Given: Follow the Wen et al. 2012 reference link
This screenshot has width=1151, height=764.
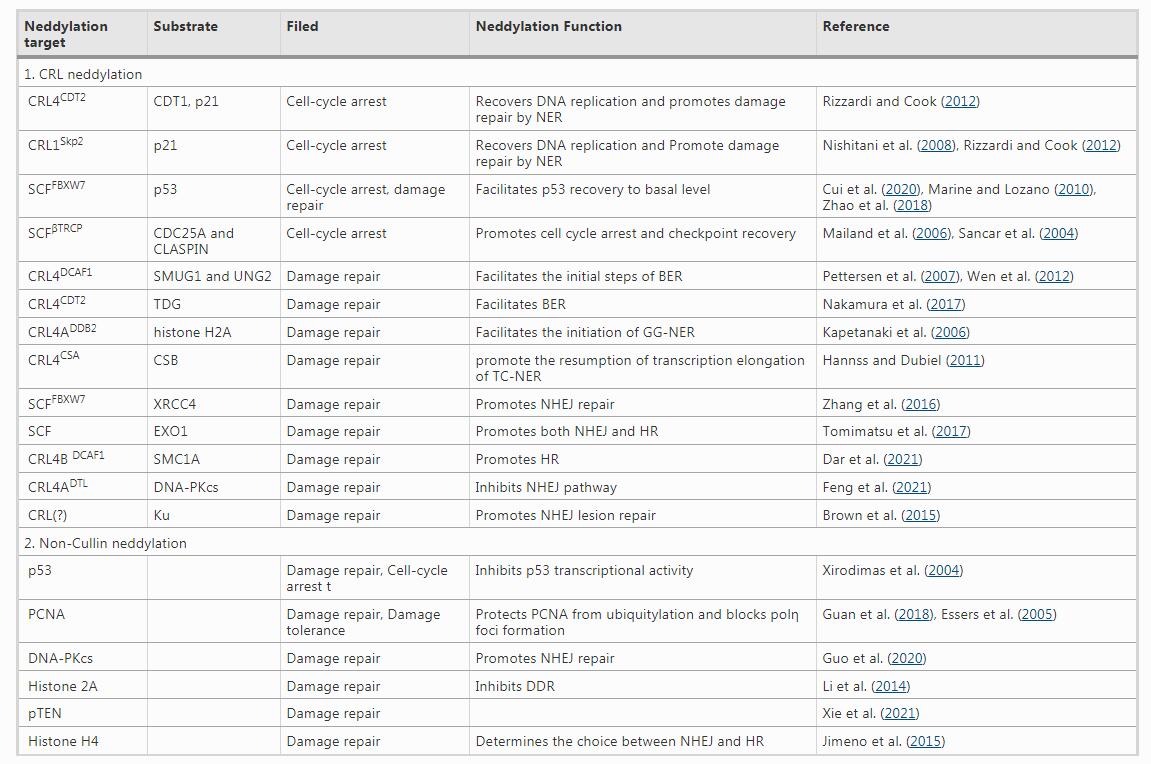Looking at the screenshot, I should coord(1053,276).
